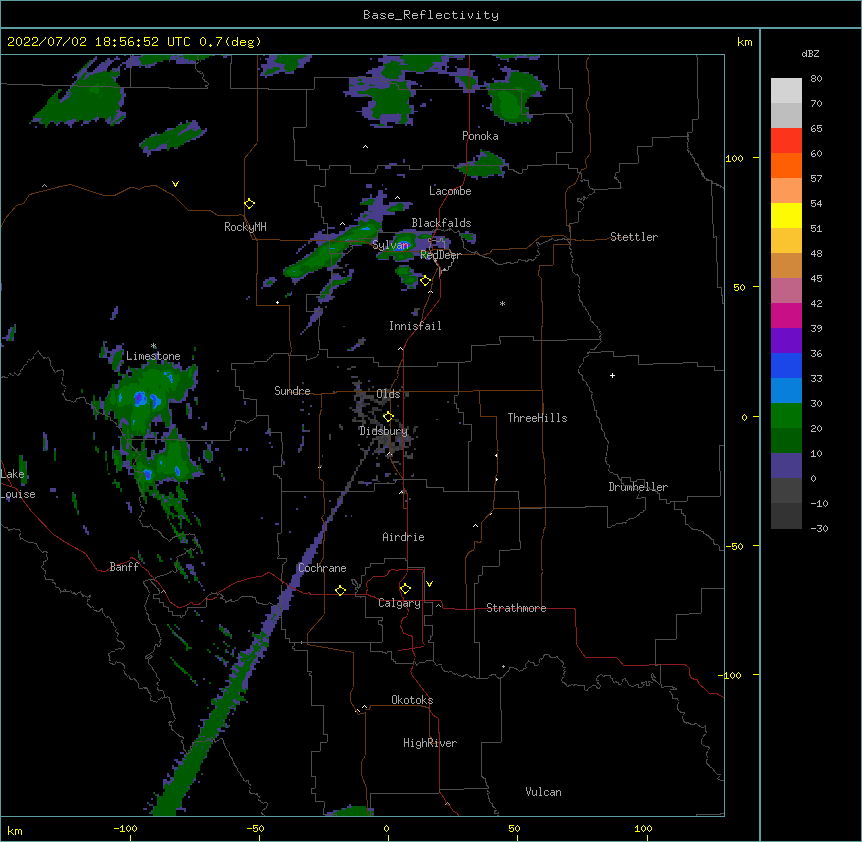Click the storm cell over Sylvan Lake

tap(404, 245)
